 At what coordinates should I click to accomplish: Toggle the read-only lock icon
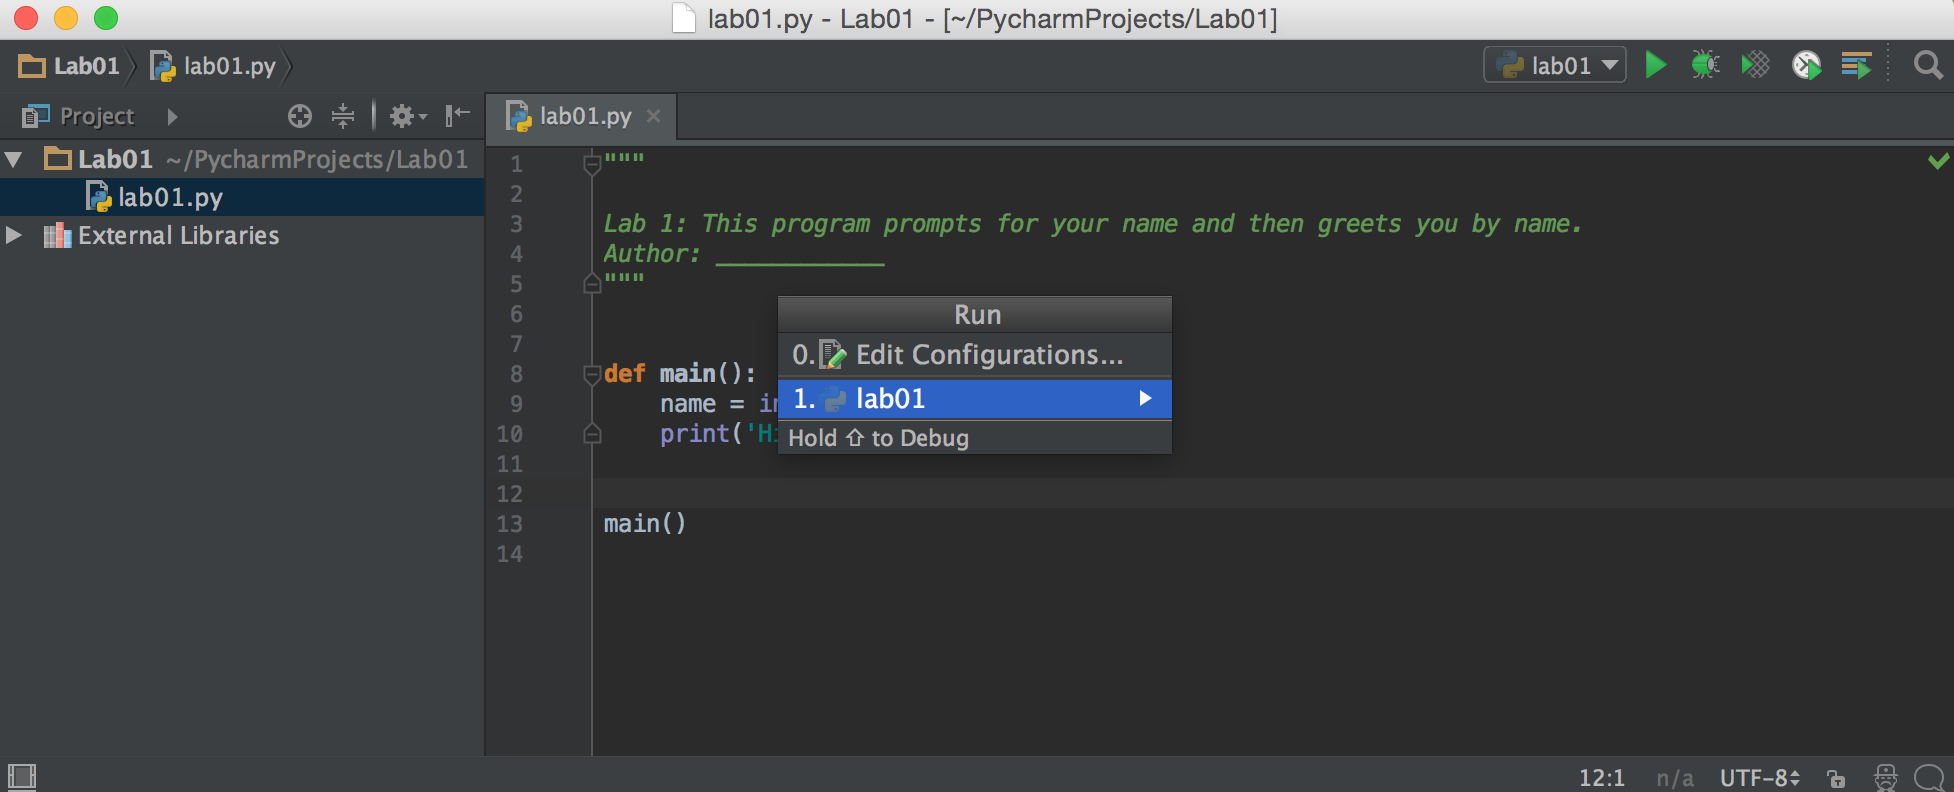coord(1836,778)
